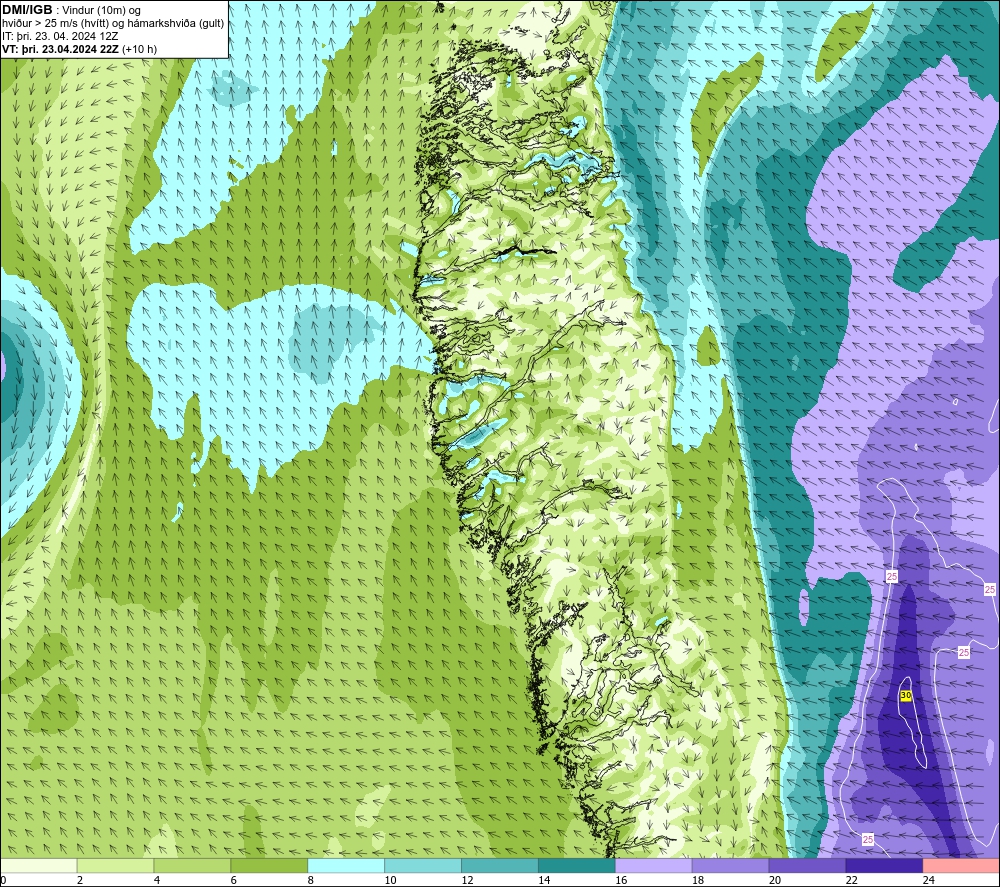Viewport: 1000px width, 887px height.
Task: Click the '(+10 h)' forecast offset text
Action: pyautogui.click(x=139, y=49)
